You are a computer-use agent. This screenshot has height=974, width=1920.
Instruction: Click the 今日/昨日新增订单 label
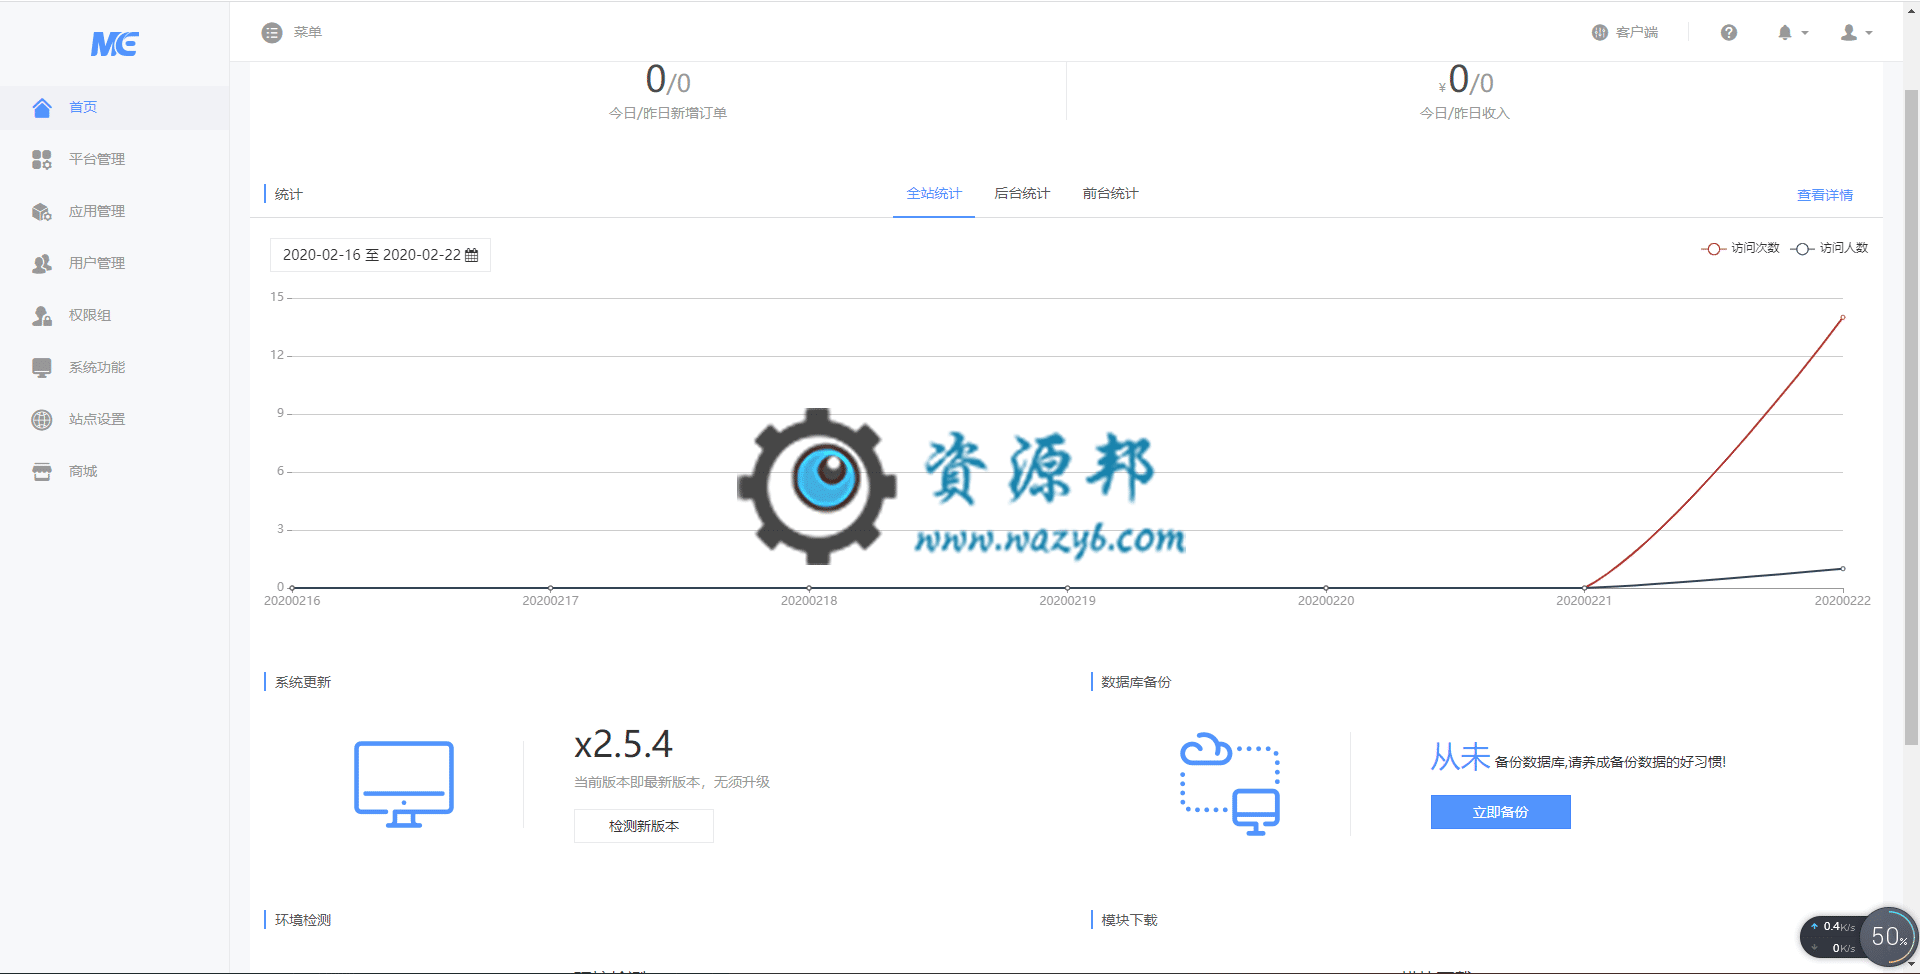pos(668,113)
